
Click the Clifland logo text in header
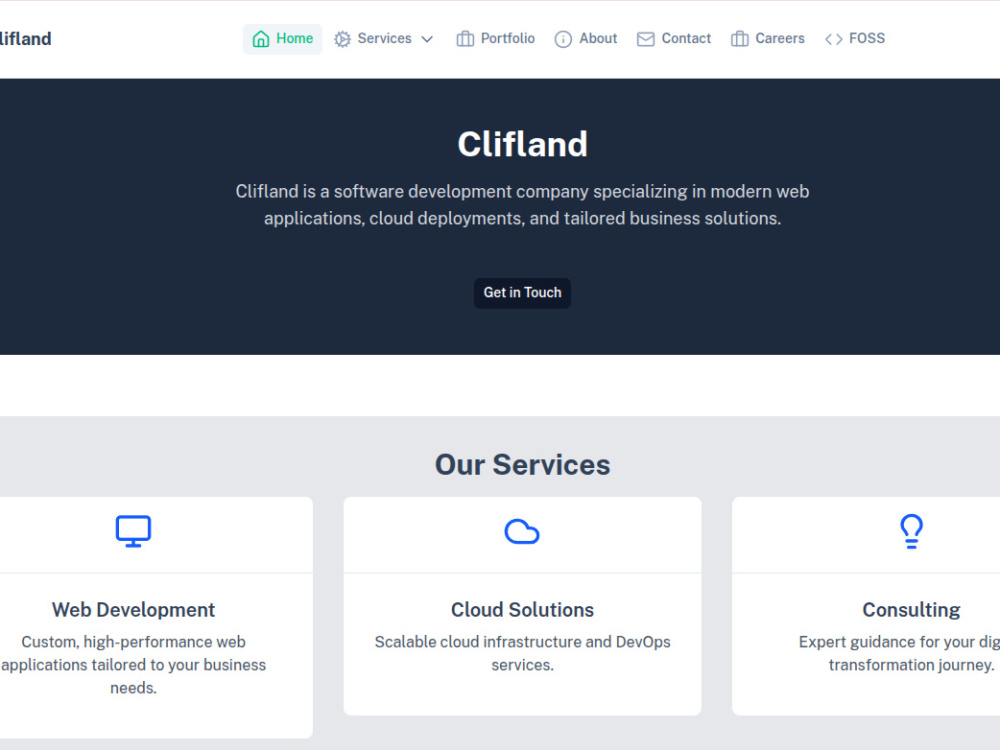coord(26,39)
